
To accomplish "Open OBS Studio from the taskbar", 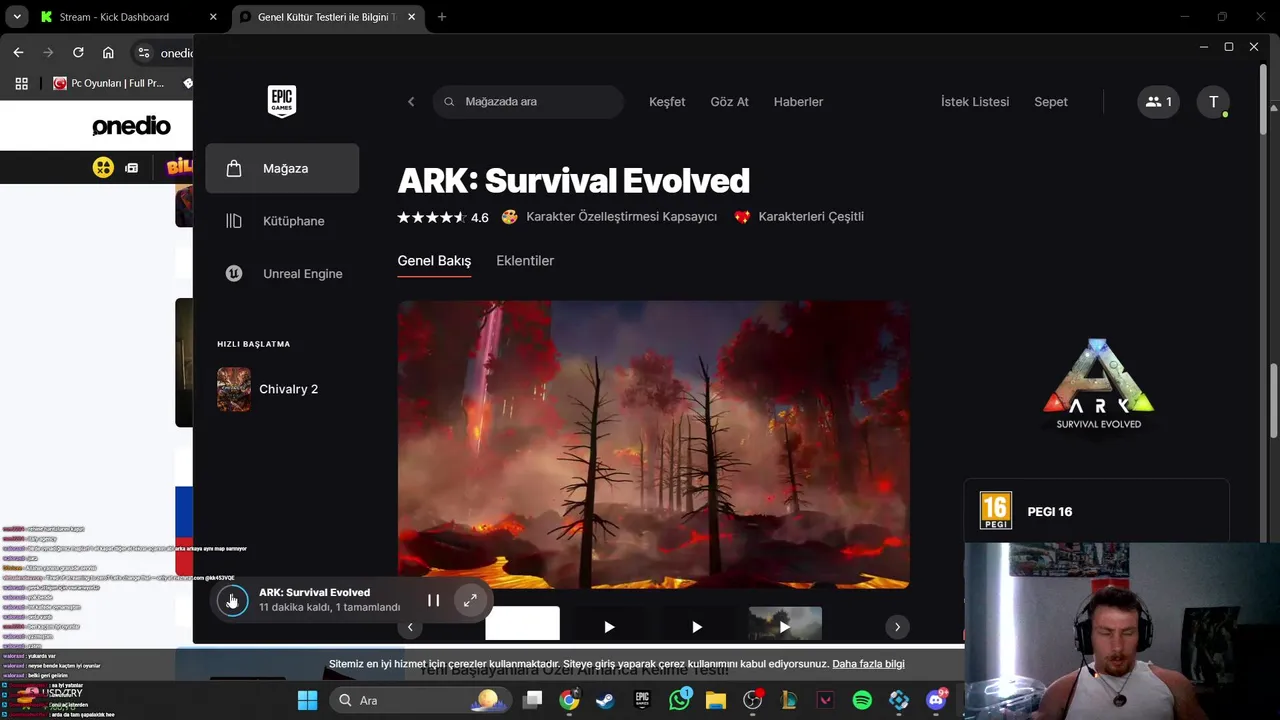I will click(752, 700).
